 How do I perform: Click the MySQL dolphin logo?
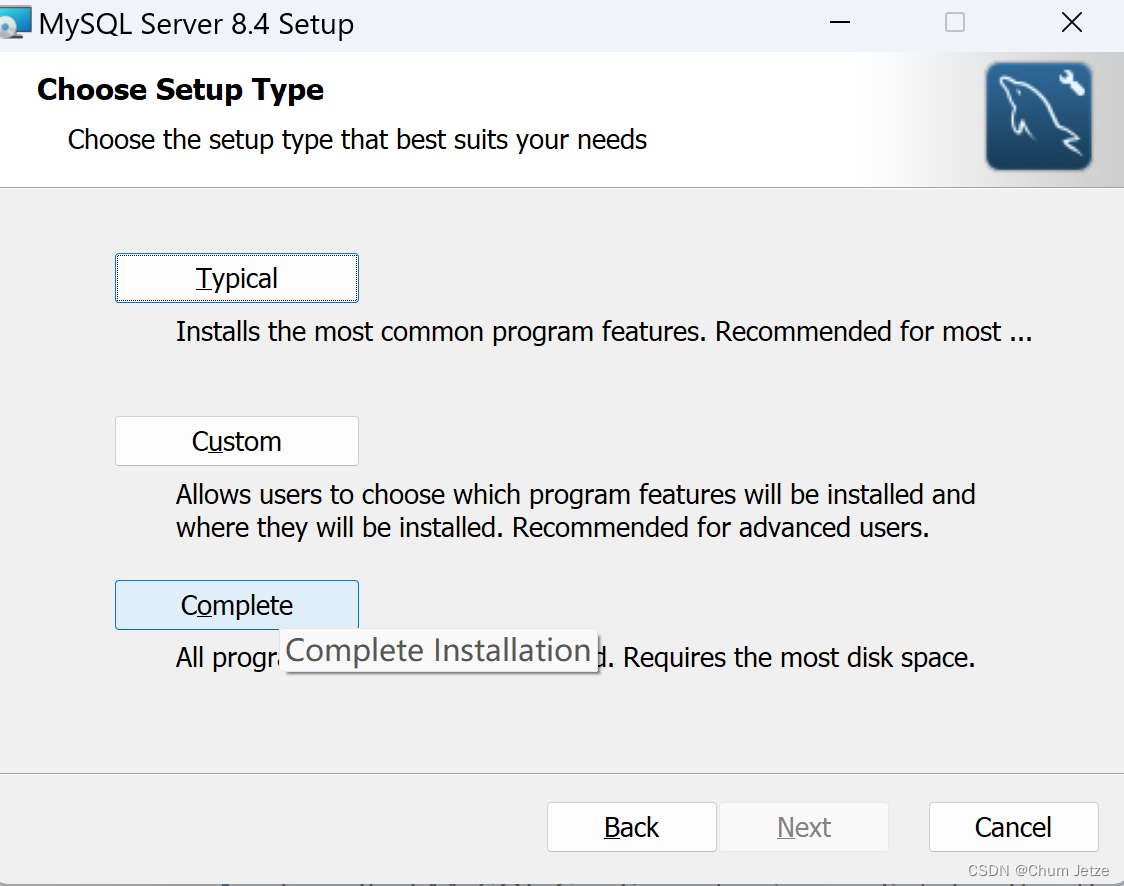tap(1038, 116)
